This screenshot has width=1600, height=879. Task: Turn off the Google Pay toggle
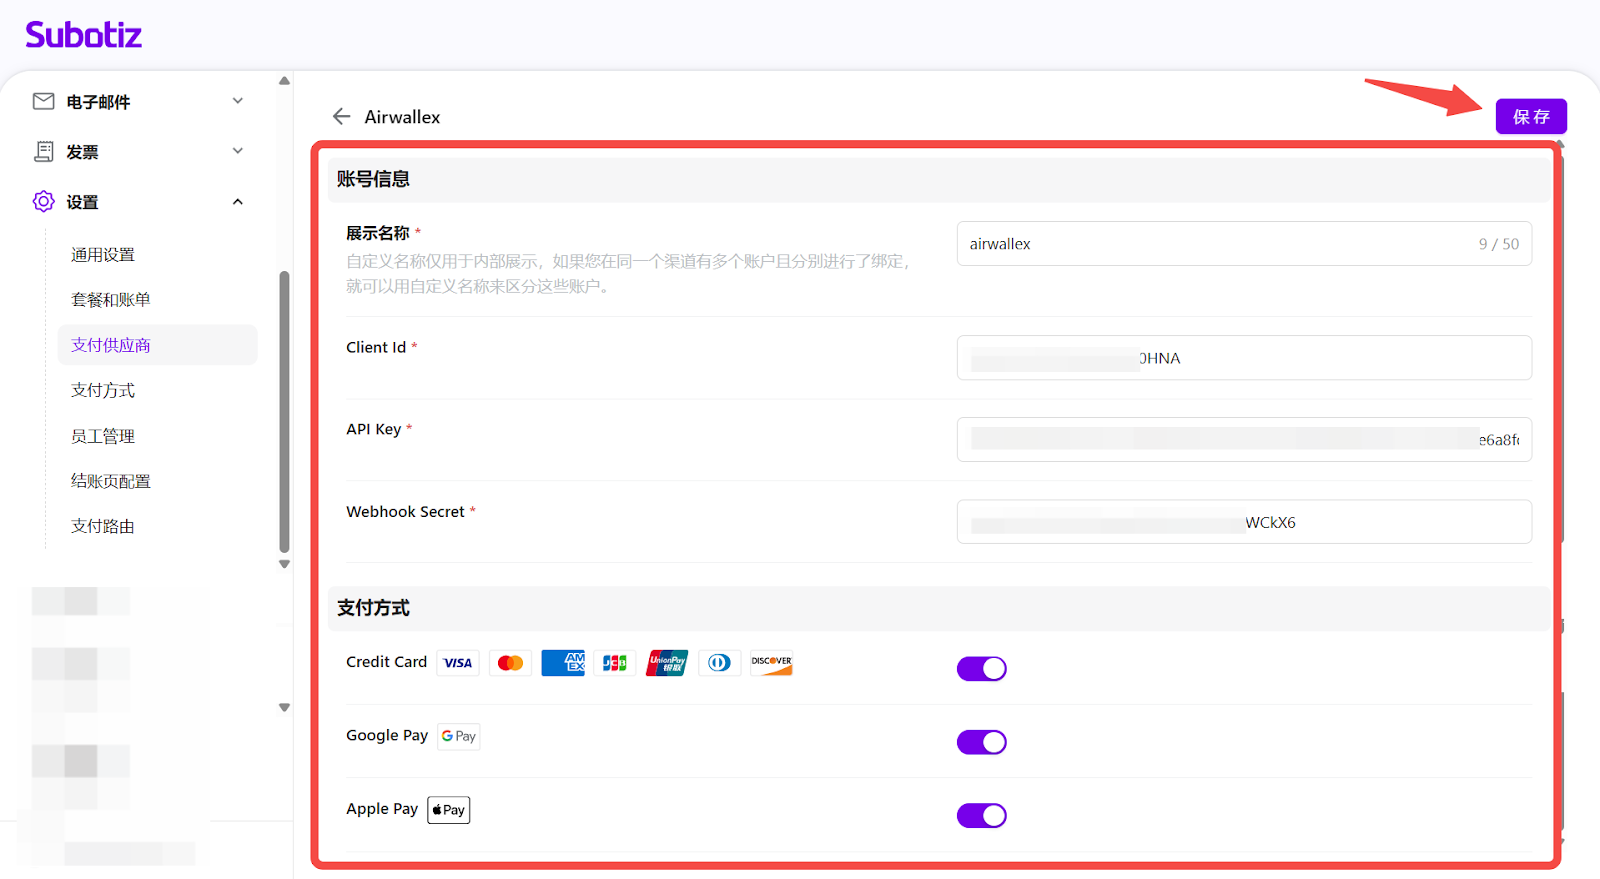pyautogui.click(x=981, y=742)
